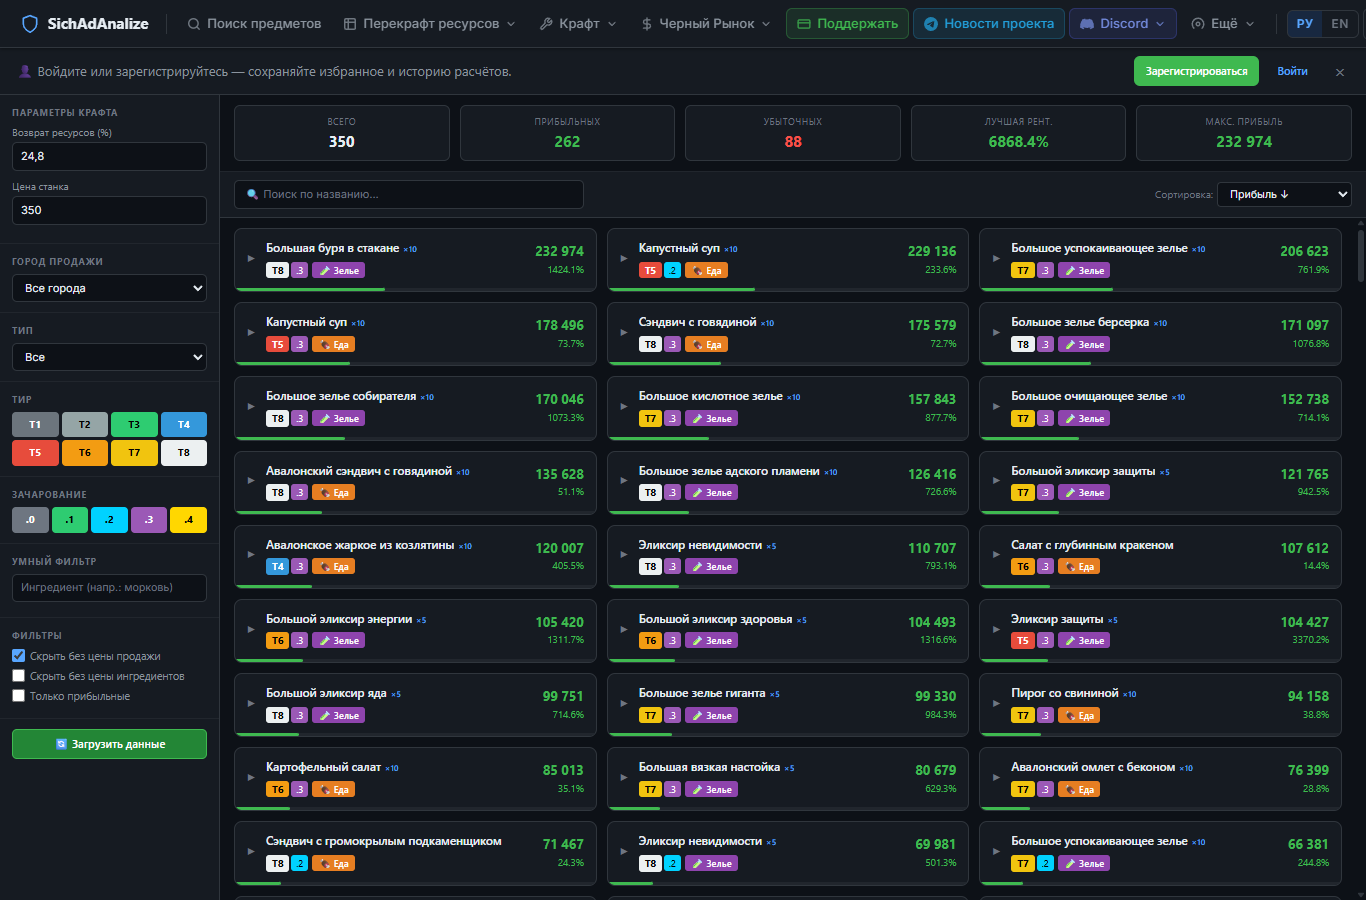This screenshot has height=900, width=1366.
Task: Click the Зелье tag on Большой эликсир яда
Action: click(x=339, y=715)
